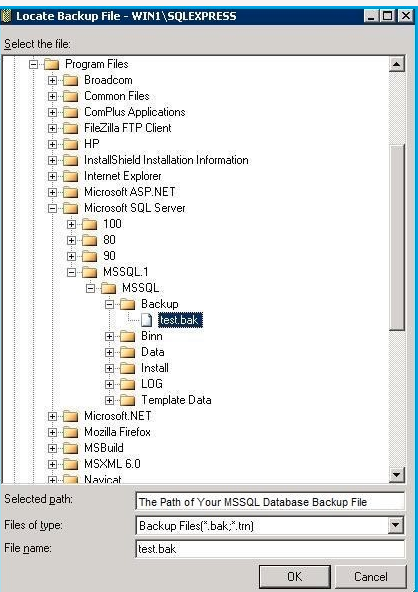The height and width of the screenshot is (592, 418).
Task: Select the LOG folder in tree
Action: click(x=152, y=384)
